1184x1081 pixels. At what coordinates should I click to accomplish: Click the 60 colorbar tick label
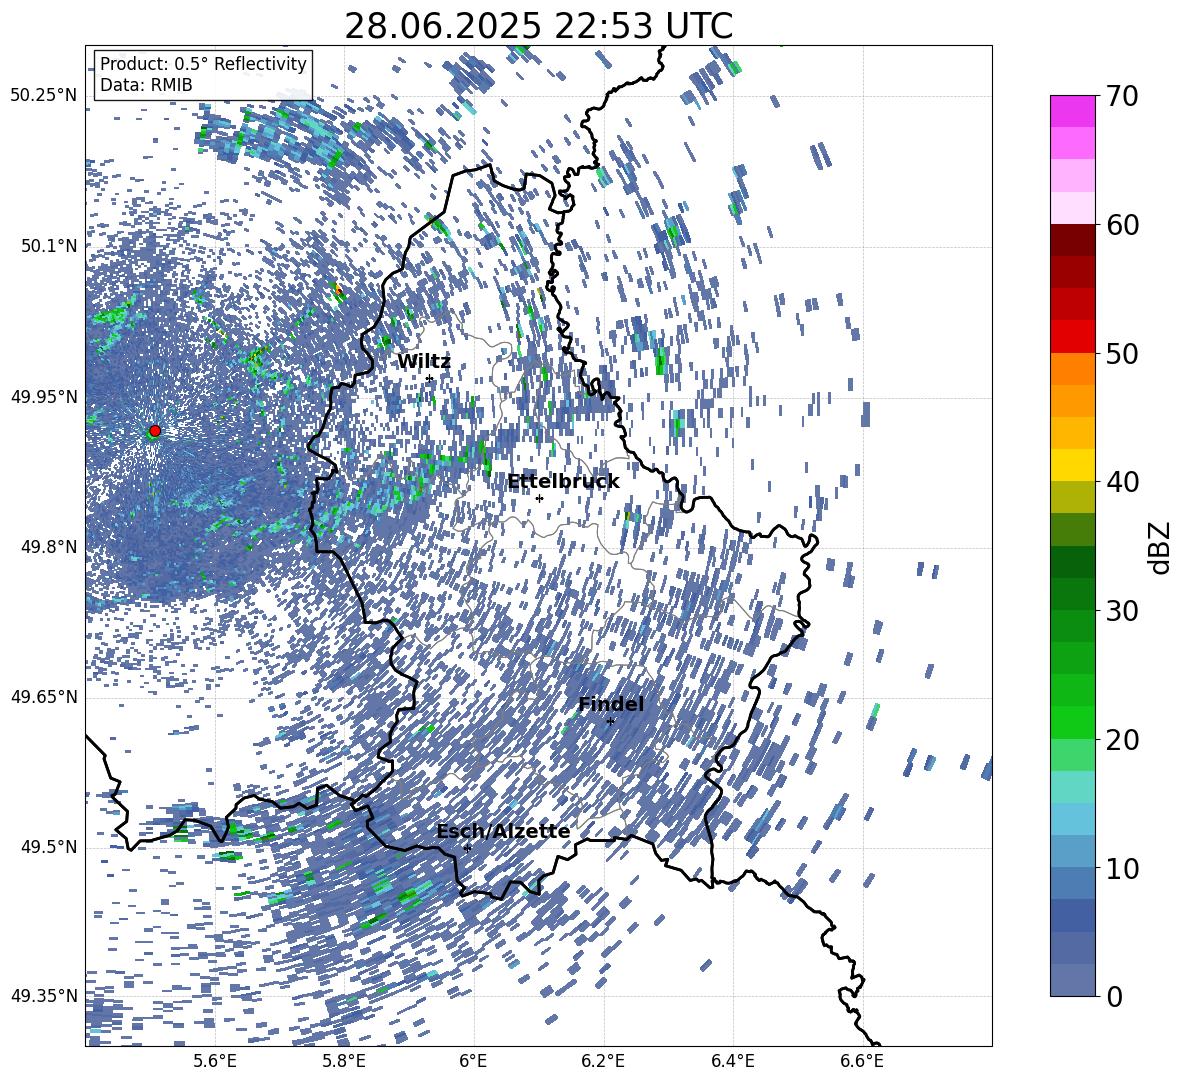[1123, 225]
